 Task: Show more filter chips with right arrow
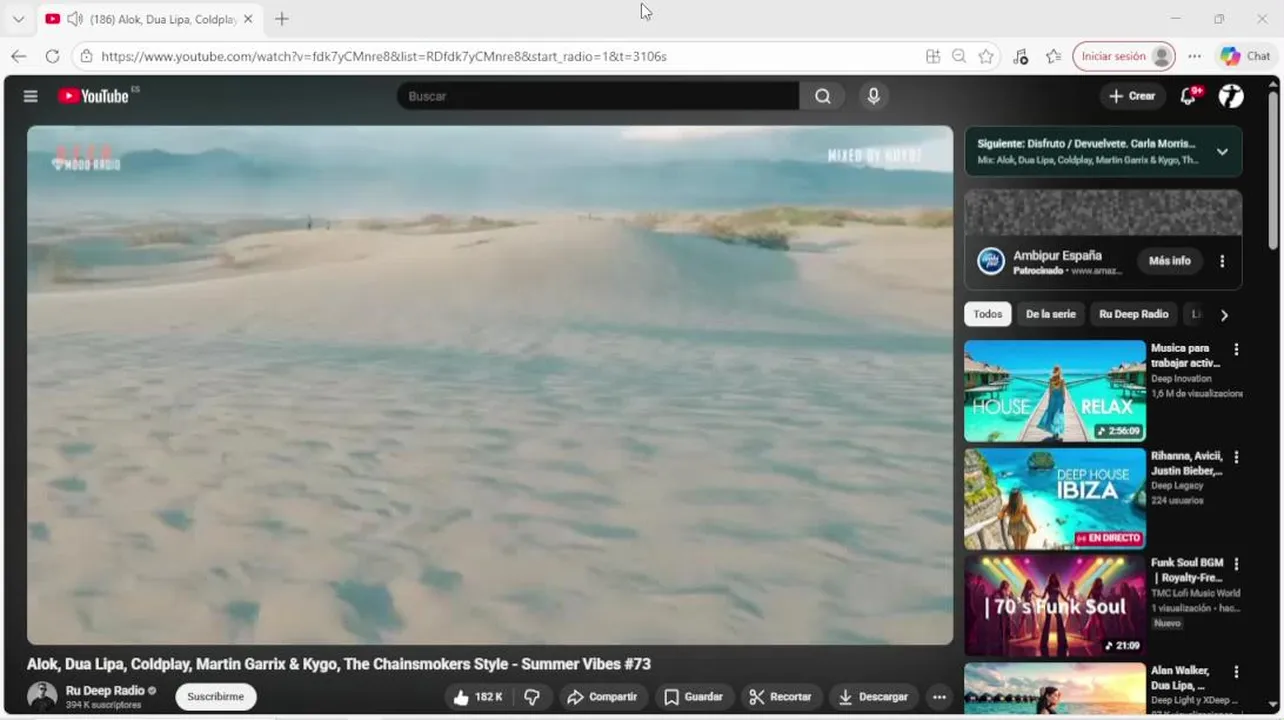(x=1224, y=315)
